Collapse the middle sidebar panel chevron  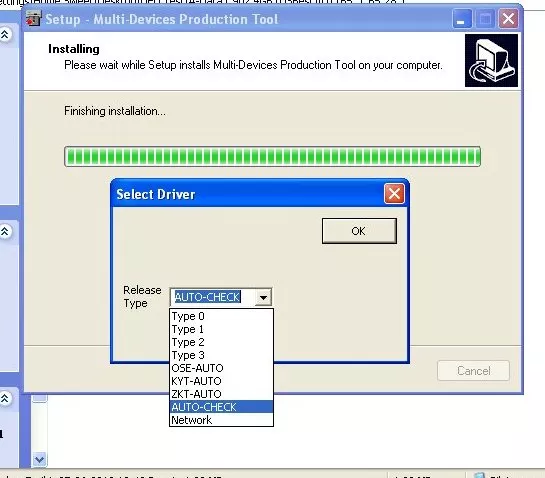click(x=5, y=231)
